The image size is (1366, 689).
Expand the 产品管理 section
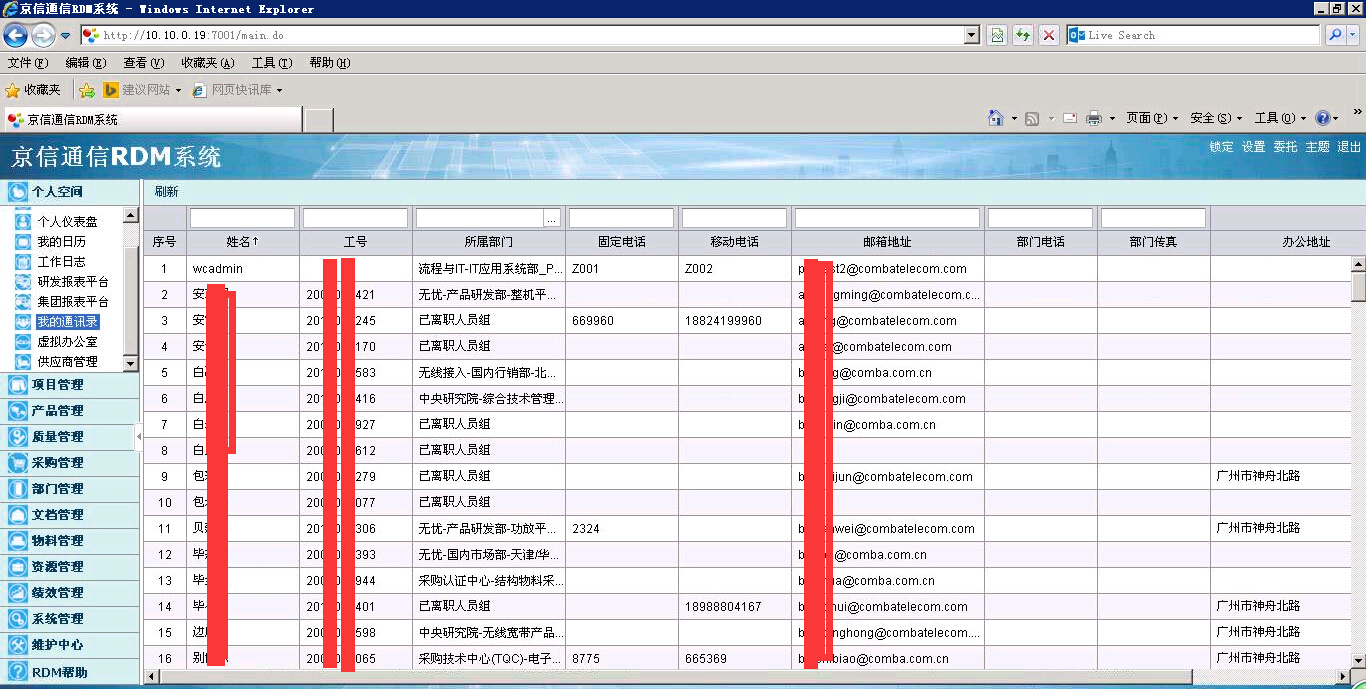click(70, 411)
